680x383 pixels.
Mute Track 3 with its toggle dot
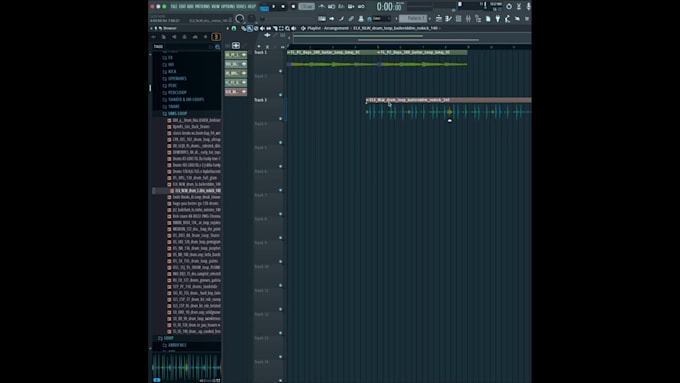tap(281, 118)
